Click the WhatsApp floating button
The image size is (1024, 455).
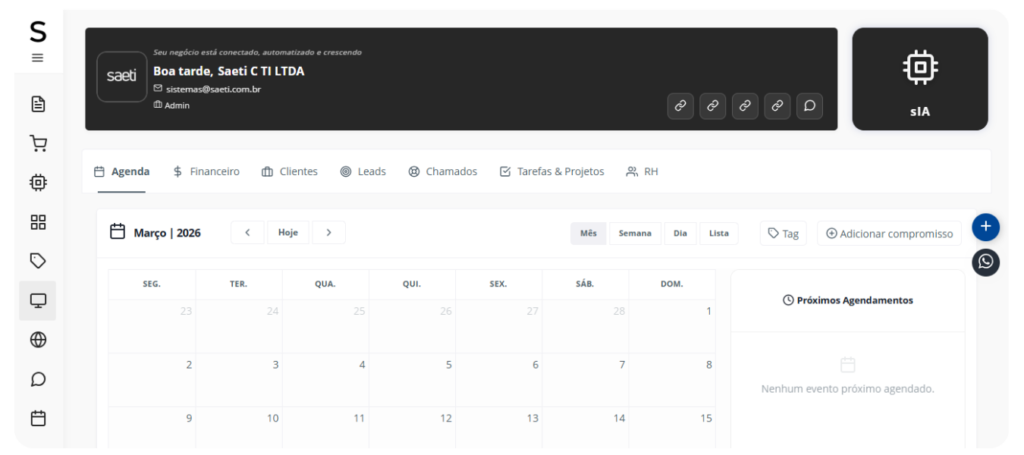click(x=985, y=262)
